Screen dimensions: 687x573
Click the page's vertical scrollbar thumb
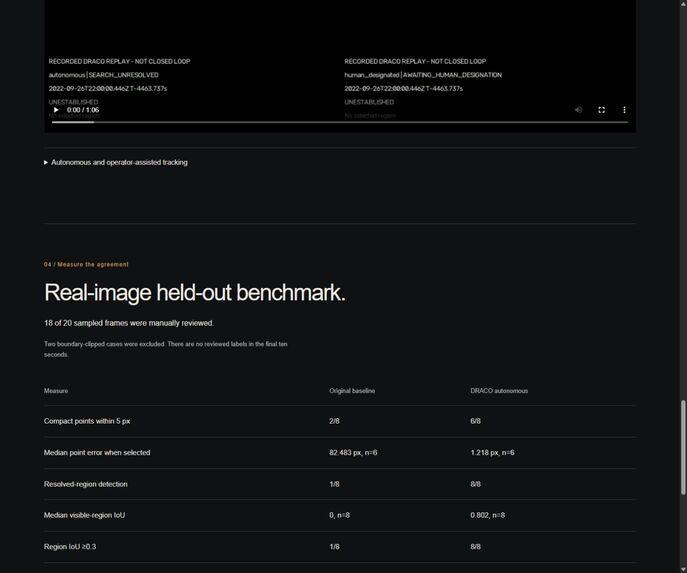[x=683, y=448]
